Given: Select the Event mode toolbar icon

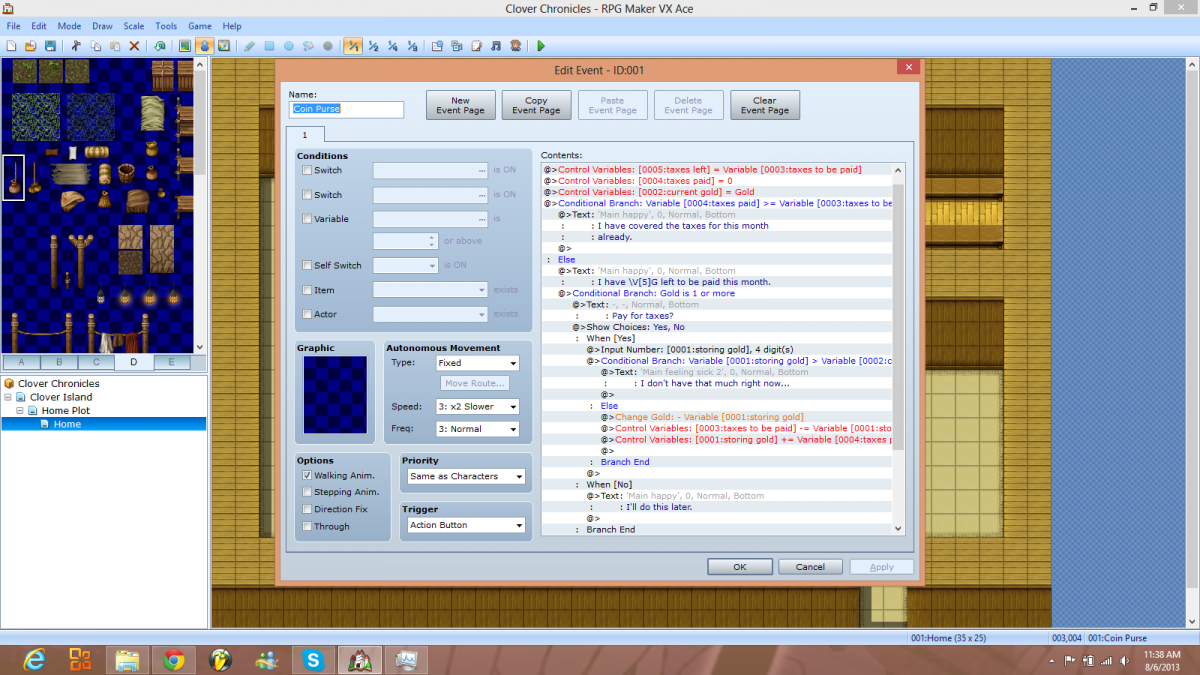Looking at the screenshot, I should tap(204, 46).
